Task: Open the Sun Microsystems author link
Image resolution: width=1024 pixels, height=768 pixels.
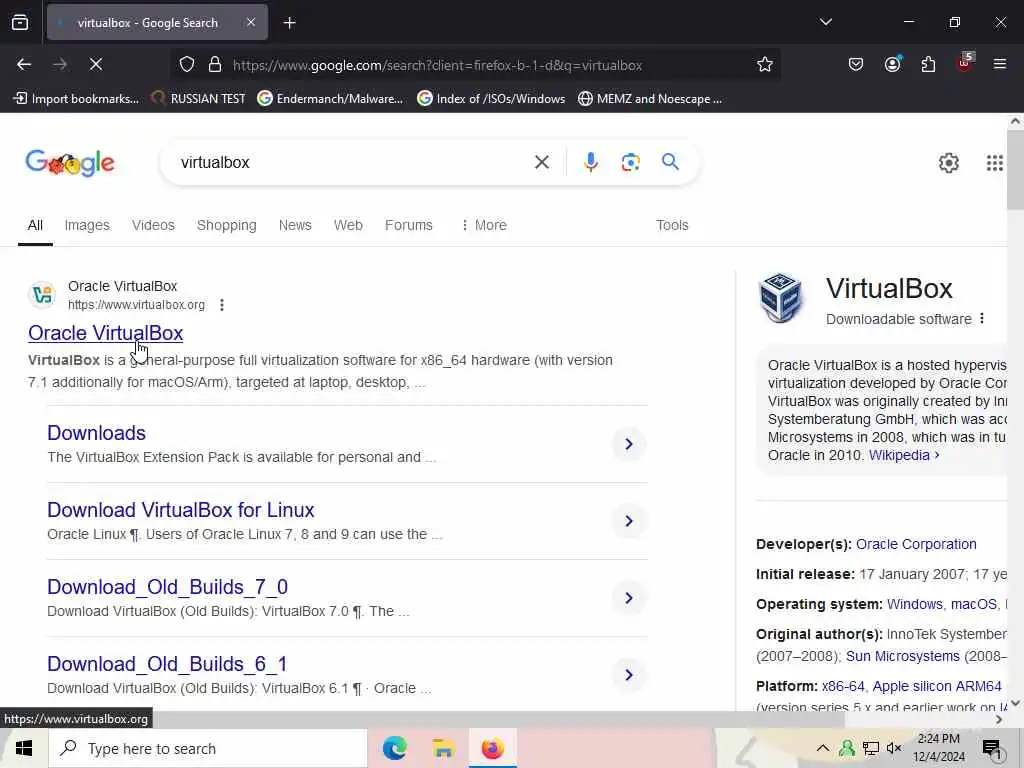Action: tap(903, 656)
